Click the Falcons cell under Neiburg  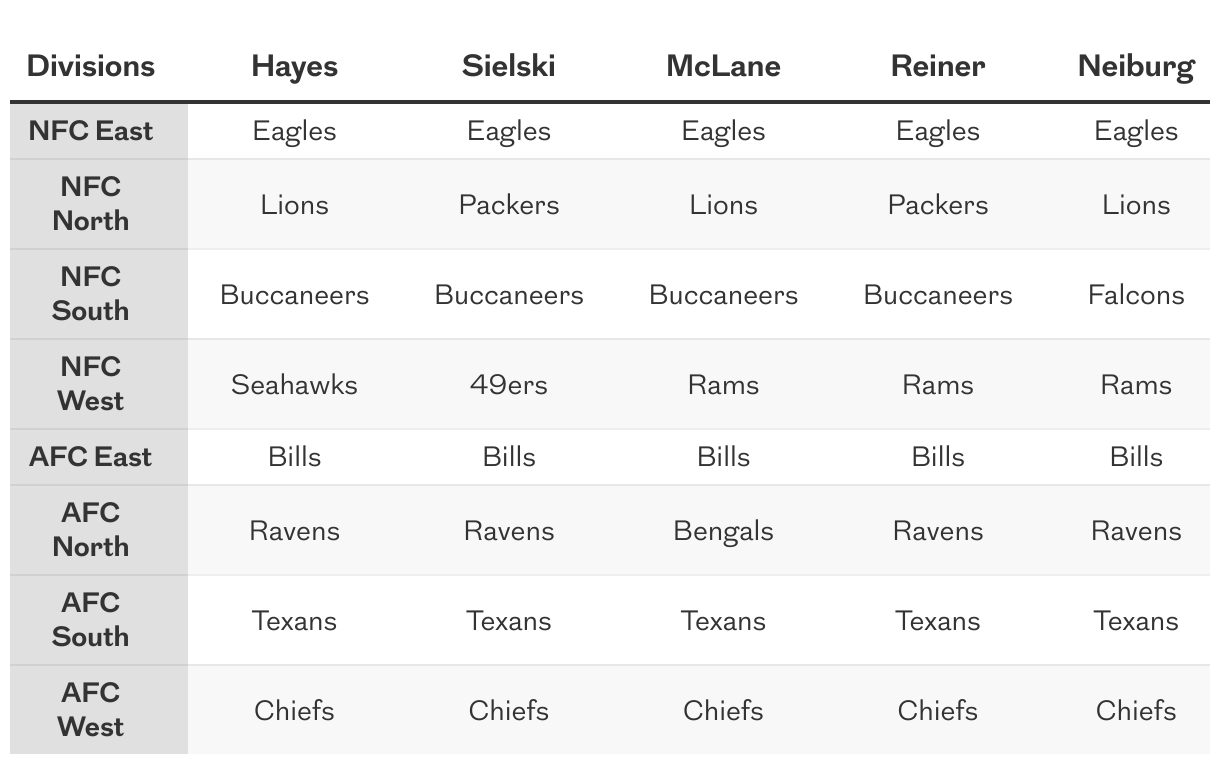click(x=1135, y=295)
